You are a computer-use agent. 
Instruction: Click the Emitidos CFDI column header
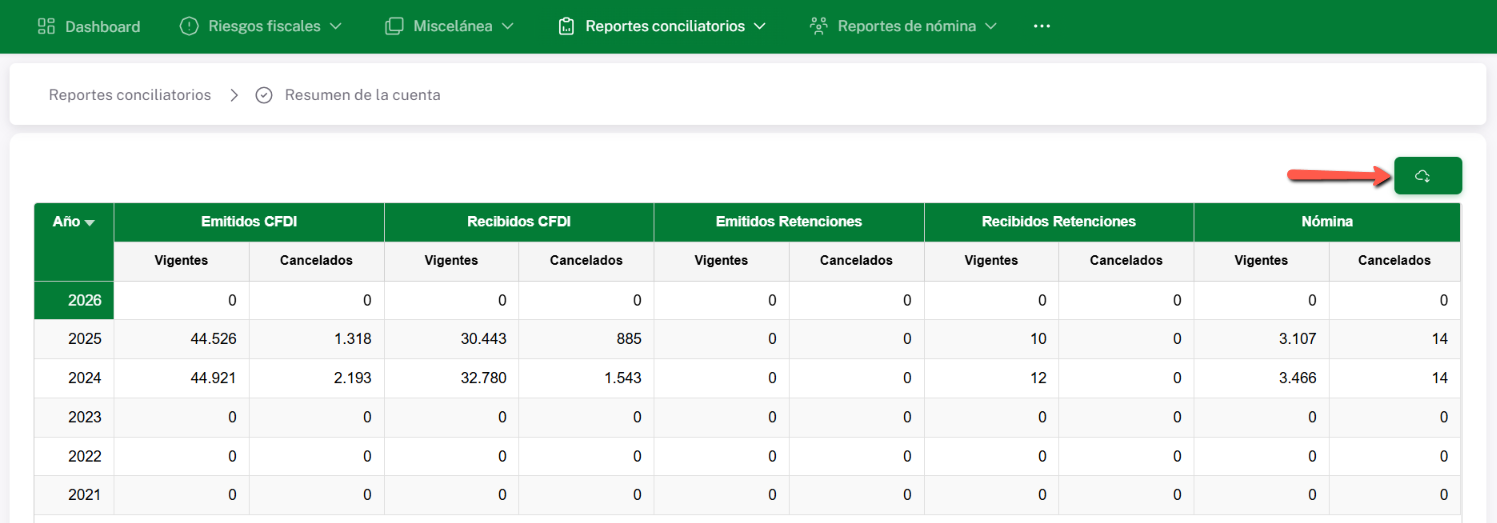click(x=249, y=222)
